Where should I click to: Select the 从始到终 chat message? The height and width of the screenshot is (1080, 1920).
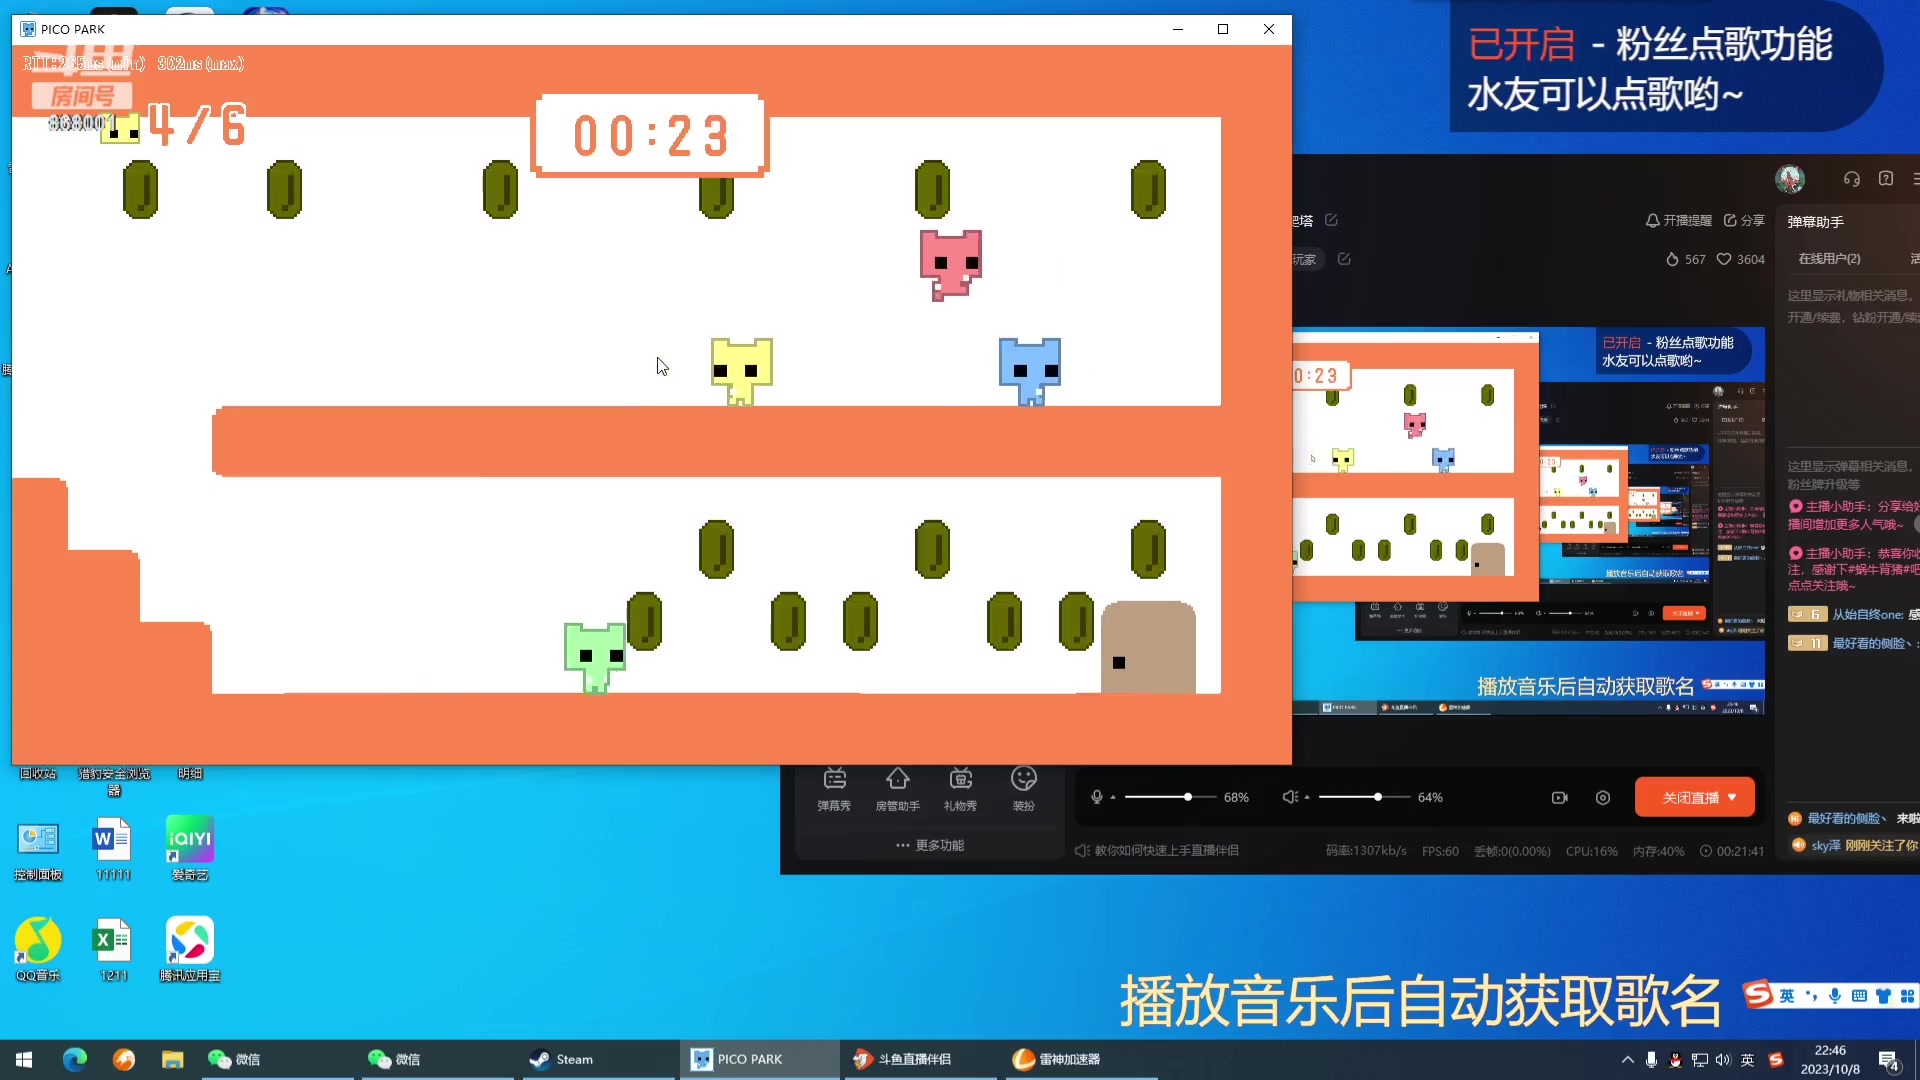(x=1853, y=615)
